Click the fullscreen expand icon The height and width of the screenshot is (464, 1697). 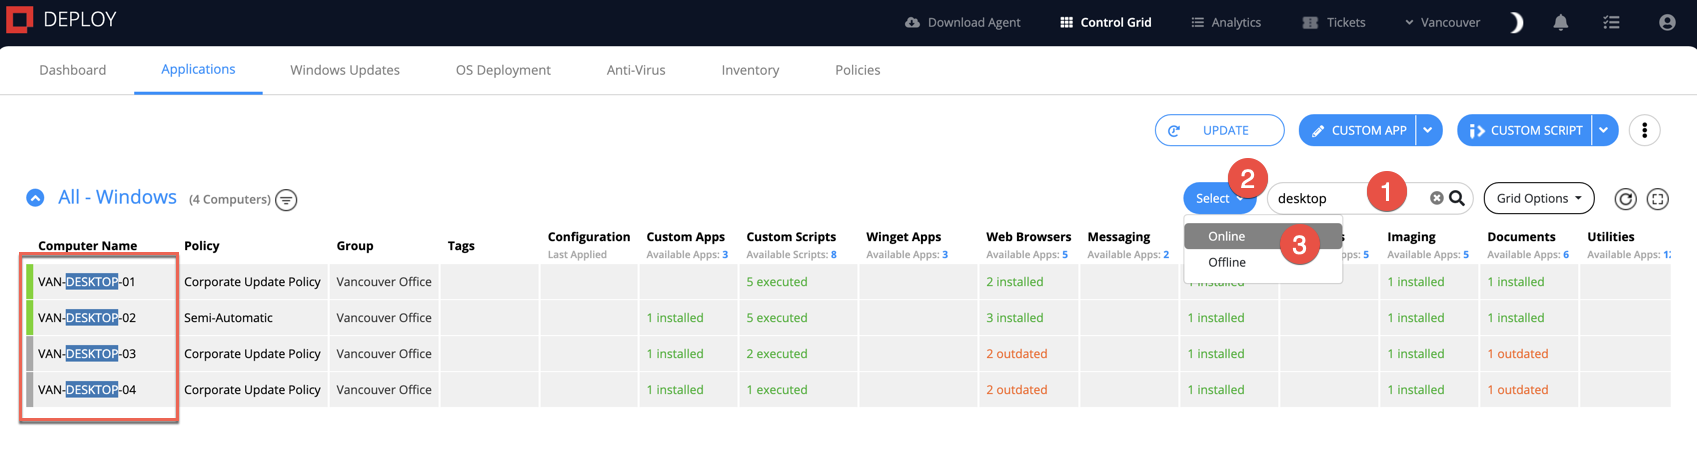[1657, 199]
